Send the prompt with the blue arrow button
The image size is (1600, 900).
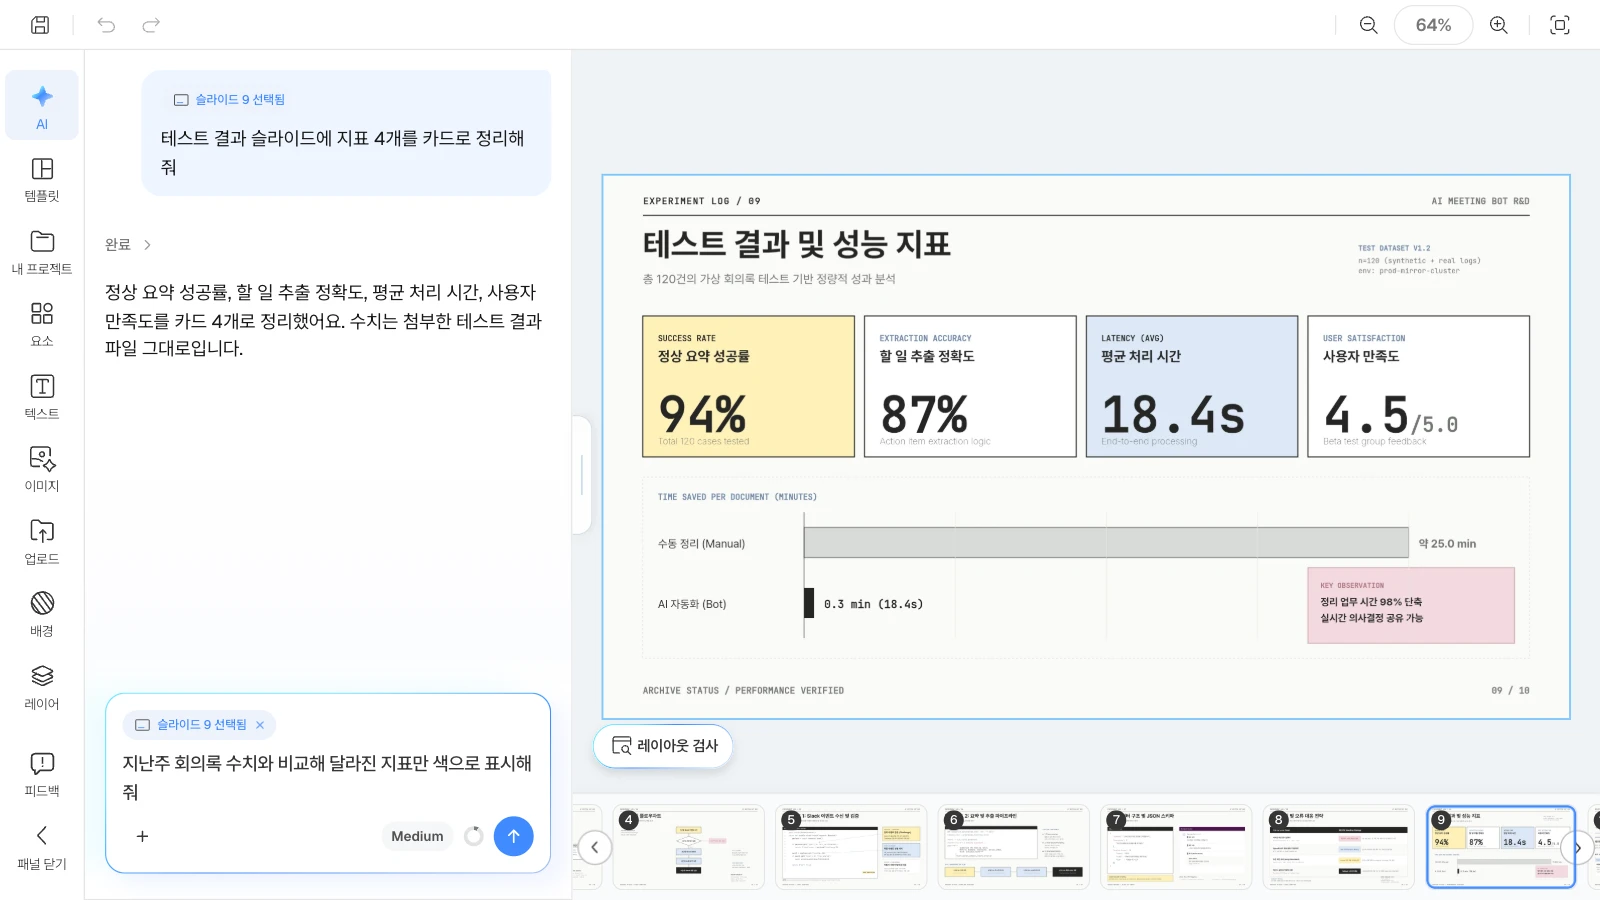point(513,836)
